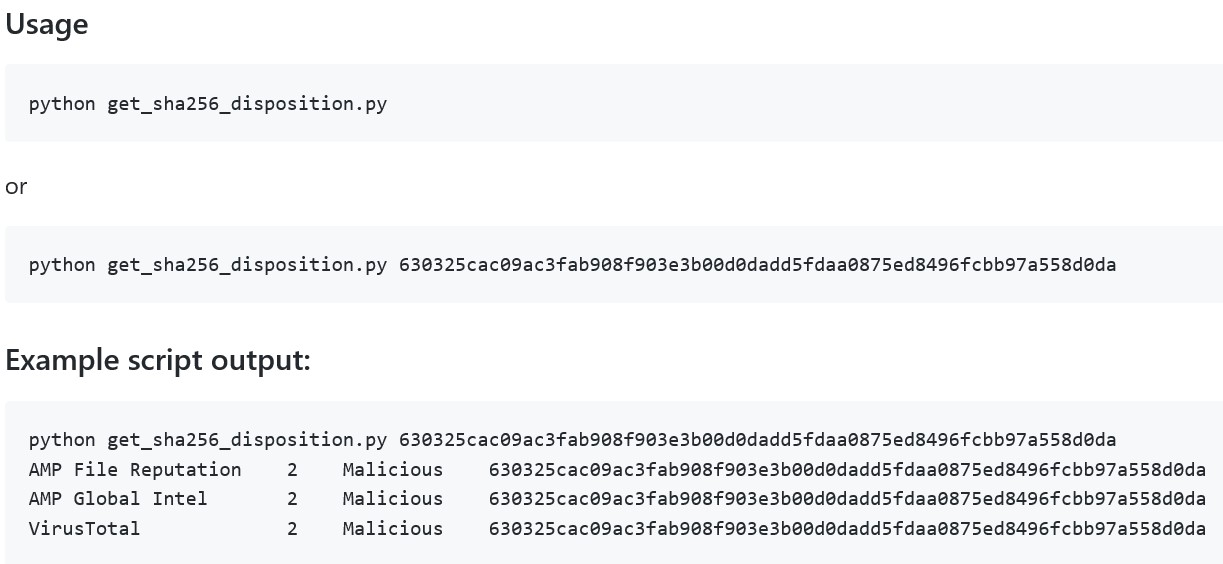Click the Usage heading
1223x564 pixels.
[x=47, y=24]
